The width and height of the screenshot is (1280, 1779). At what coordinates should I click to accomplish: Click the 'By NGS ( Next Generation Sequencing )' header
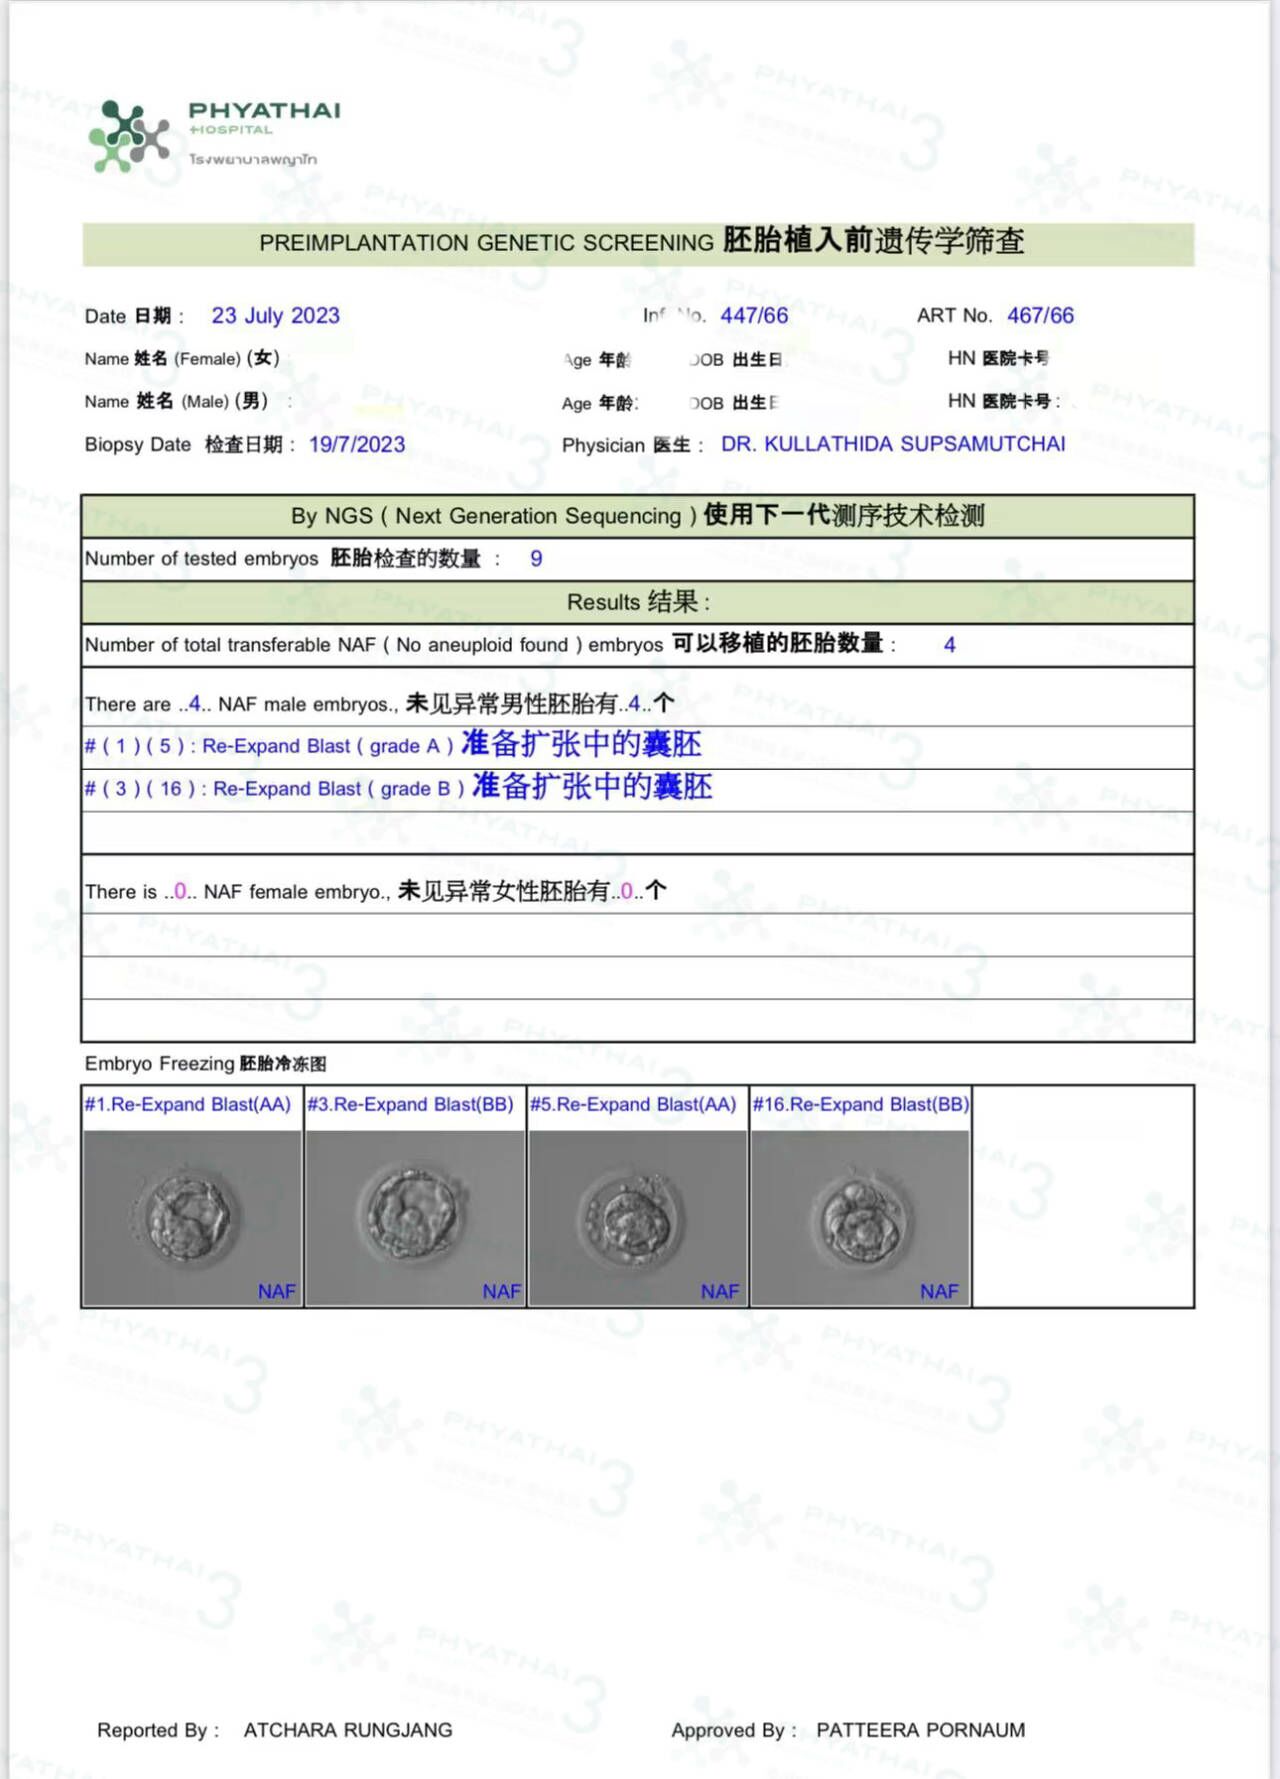tap(637, 516)
